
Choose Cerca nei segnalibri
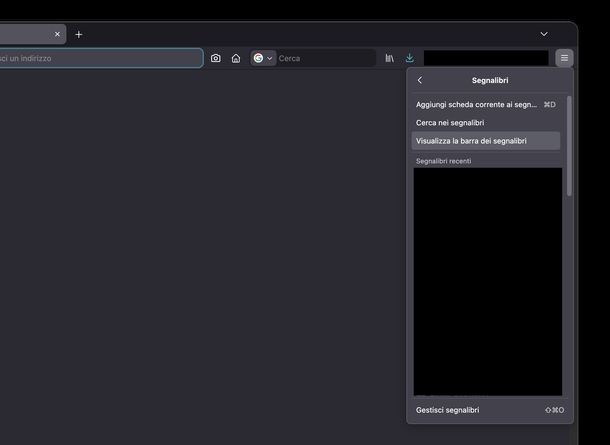point(486,123)
